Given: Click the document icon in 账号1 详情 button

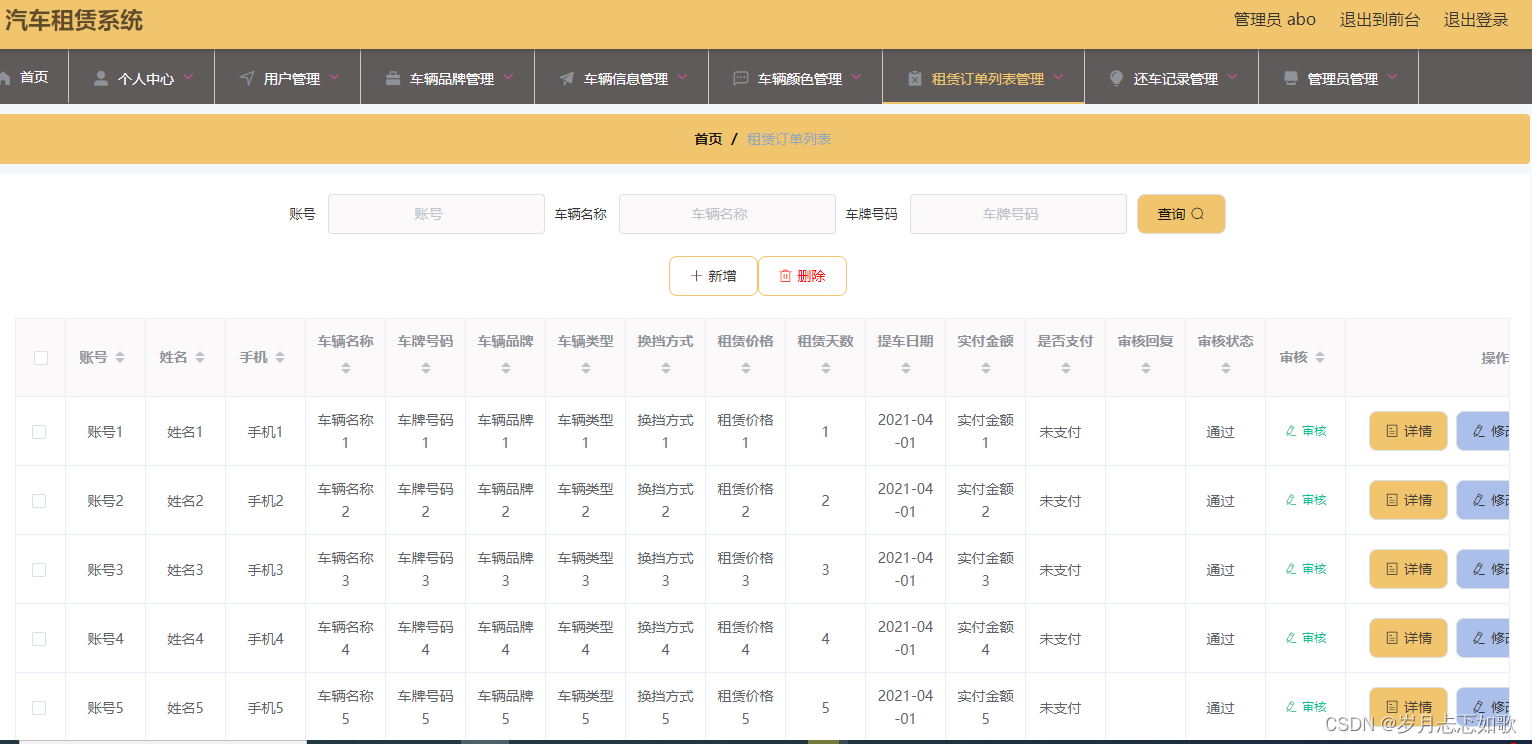Looking at the screenshot, I should coord(1392,431).
